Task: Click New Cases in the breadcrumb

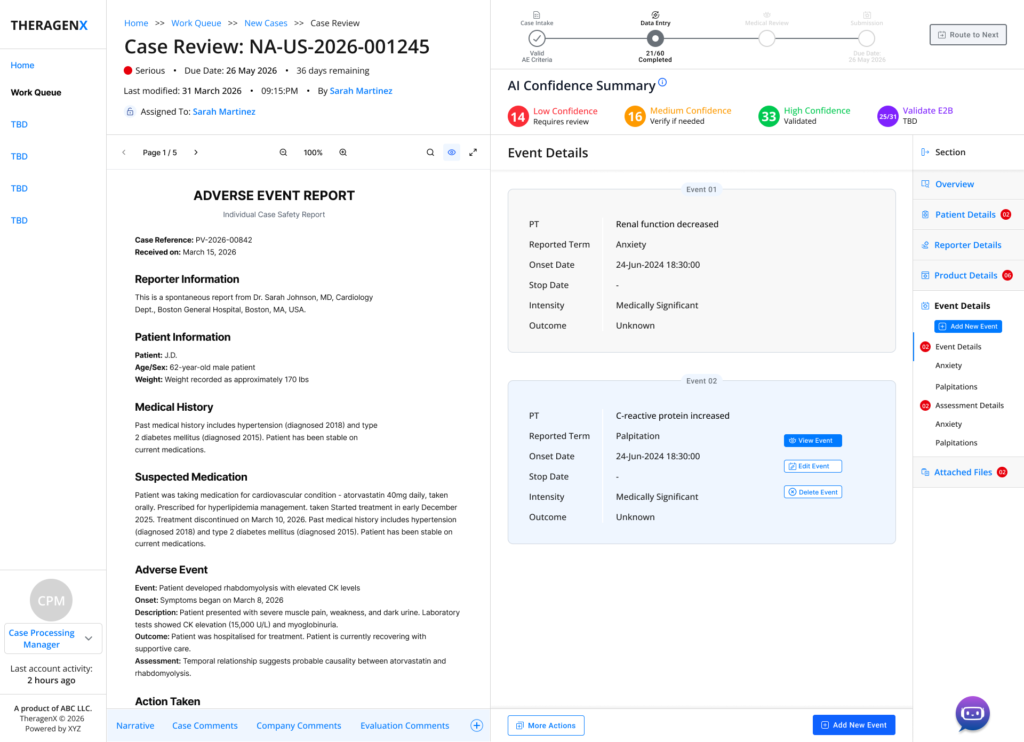Action: [x=266, y=23]
